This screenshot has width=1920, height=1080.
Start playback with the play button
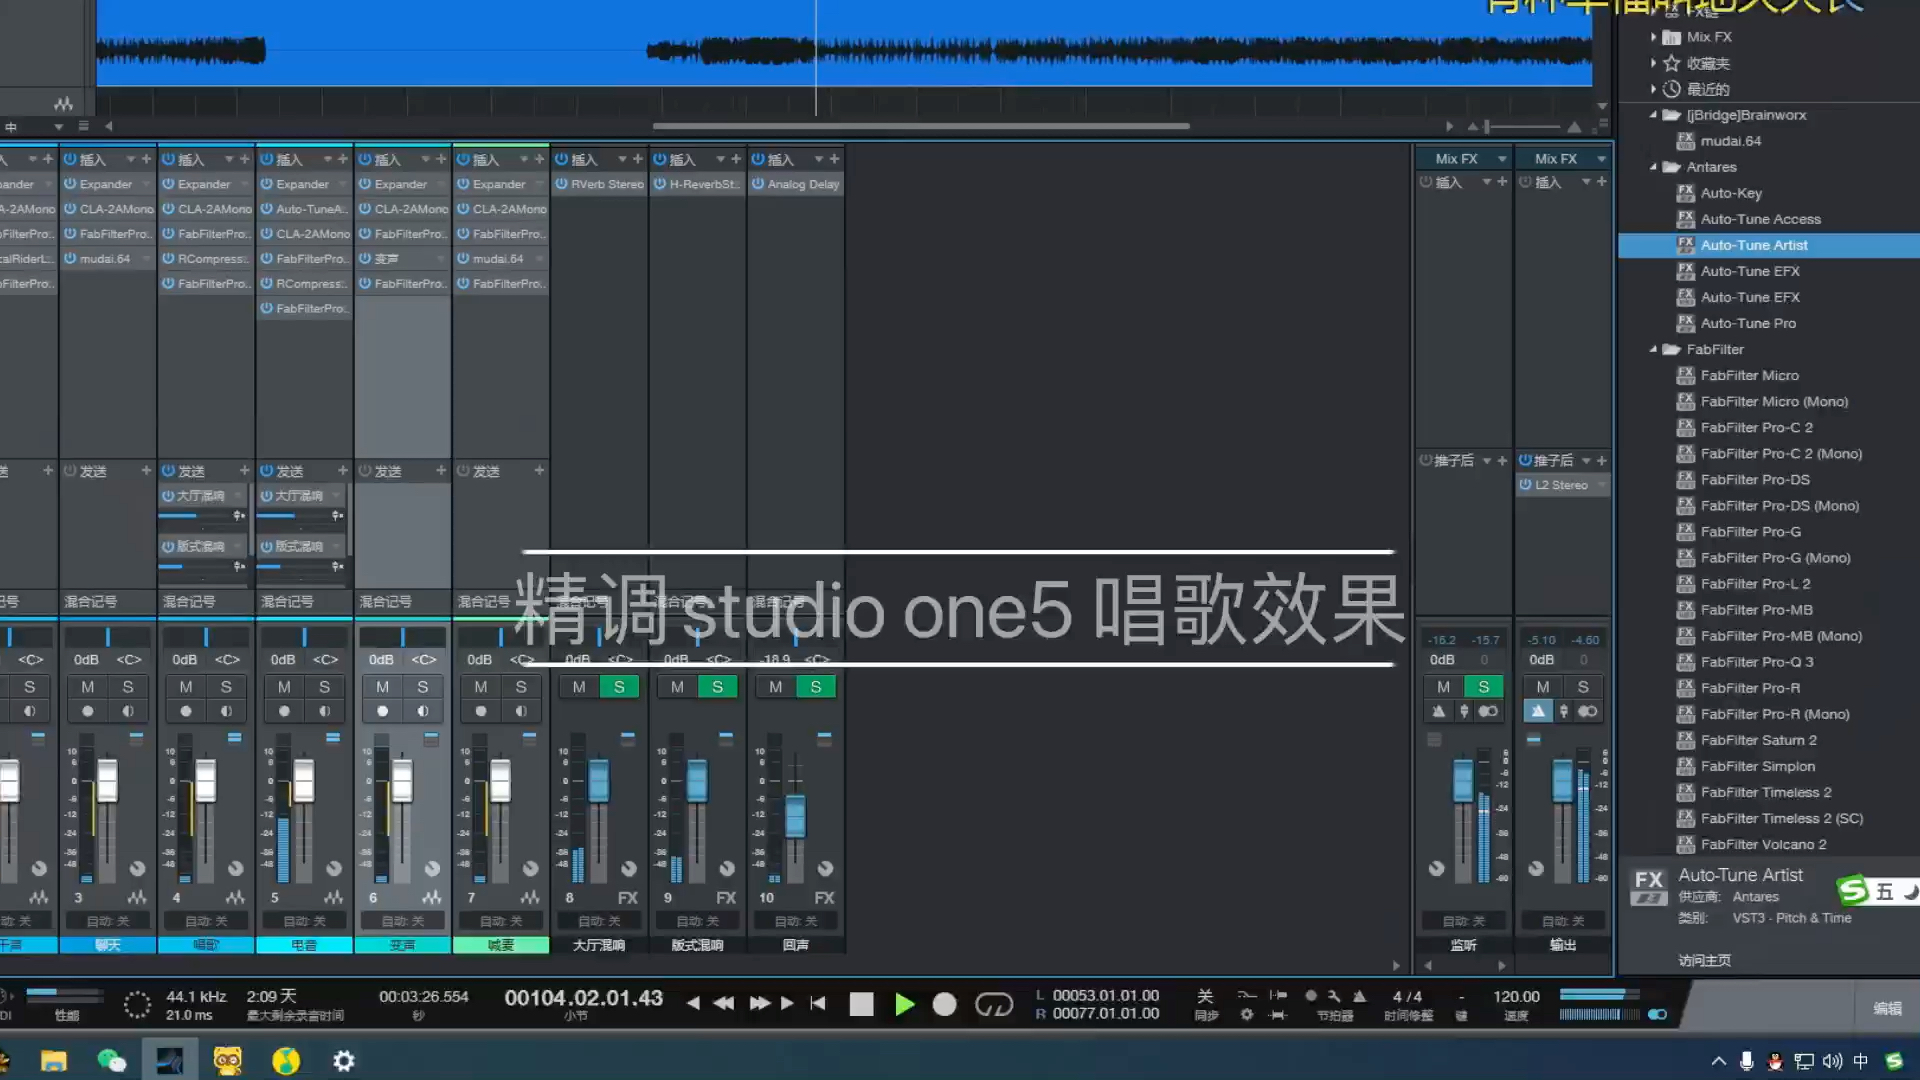[x=903, y=1004]
